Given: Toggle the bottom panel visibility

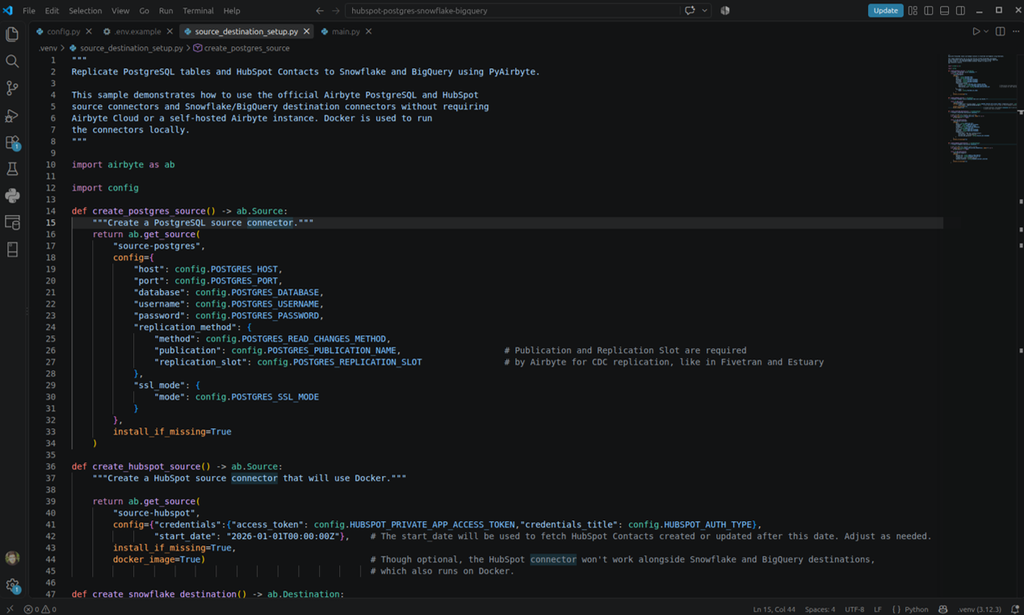Looking at the screenshot, I should coord(944,10).
